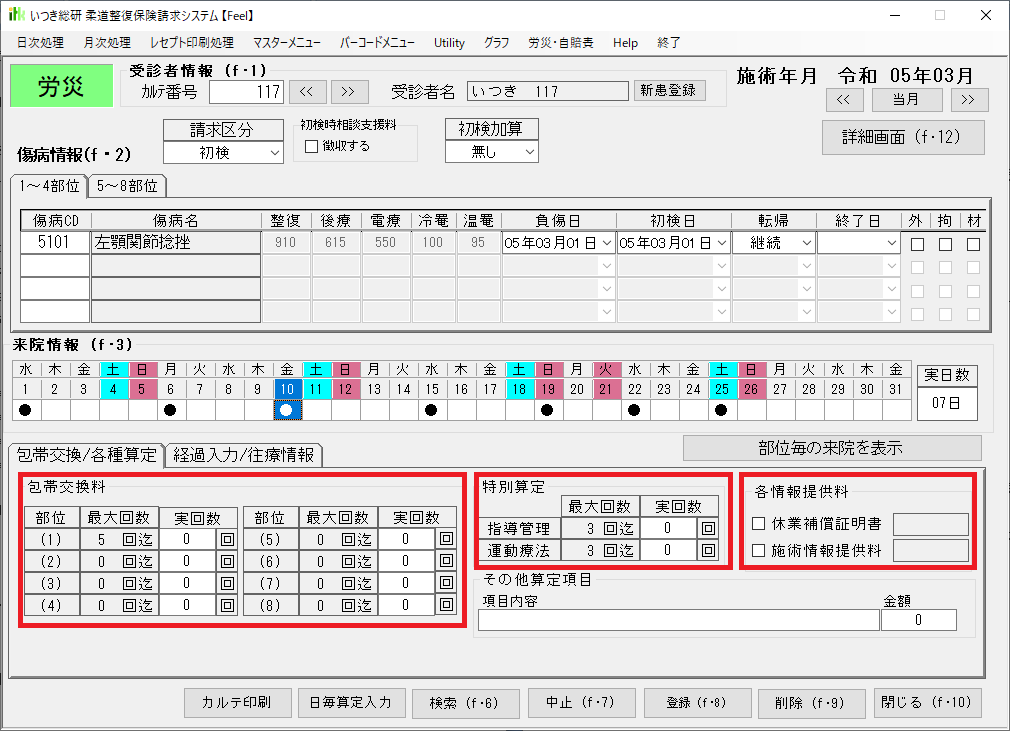
Task: Go to next カルテ番号 with >> arrow
Action: click(x=347, y=92)
